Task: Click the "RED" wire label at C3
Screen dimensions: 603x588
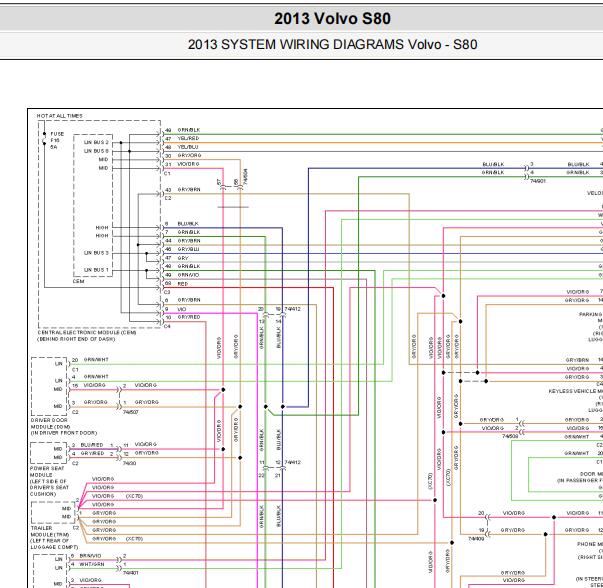Action: point(183,284)
